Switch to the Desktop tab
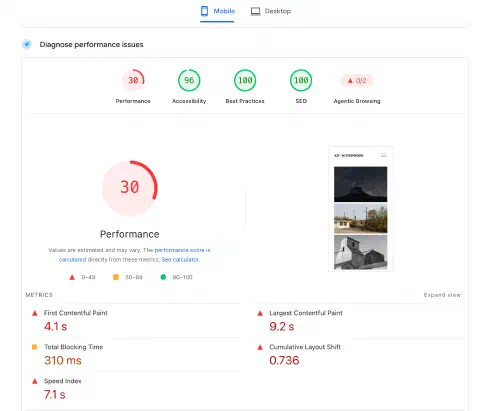 click(271, 11)
